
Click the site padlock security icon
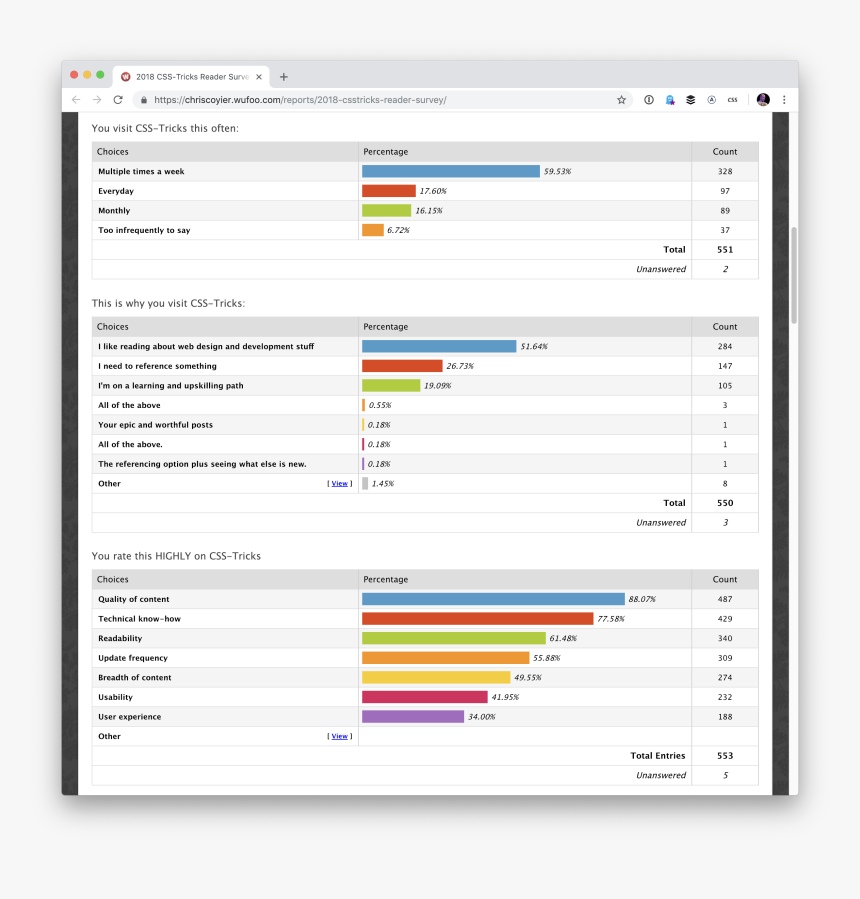144,100
